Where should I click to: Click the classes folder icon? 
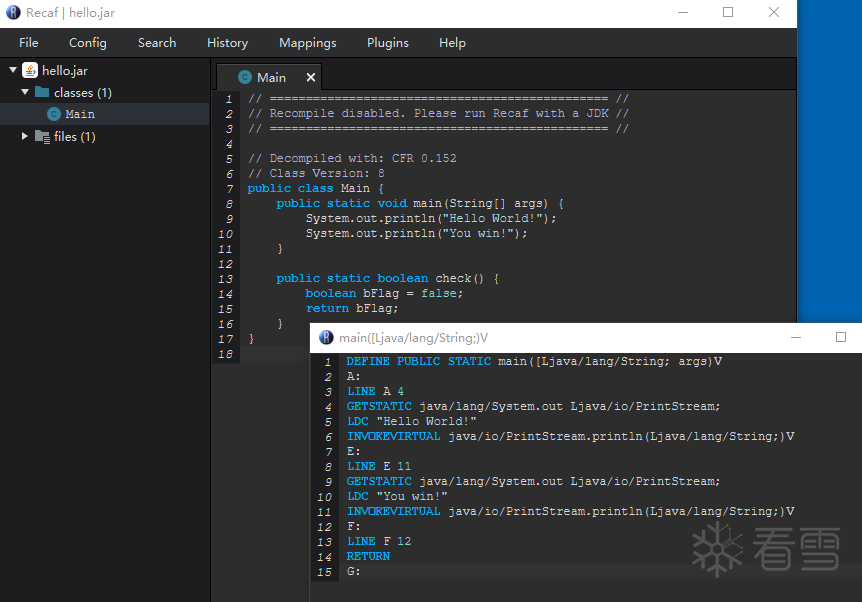[x=42, y=92]
